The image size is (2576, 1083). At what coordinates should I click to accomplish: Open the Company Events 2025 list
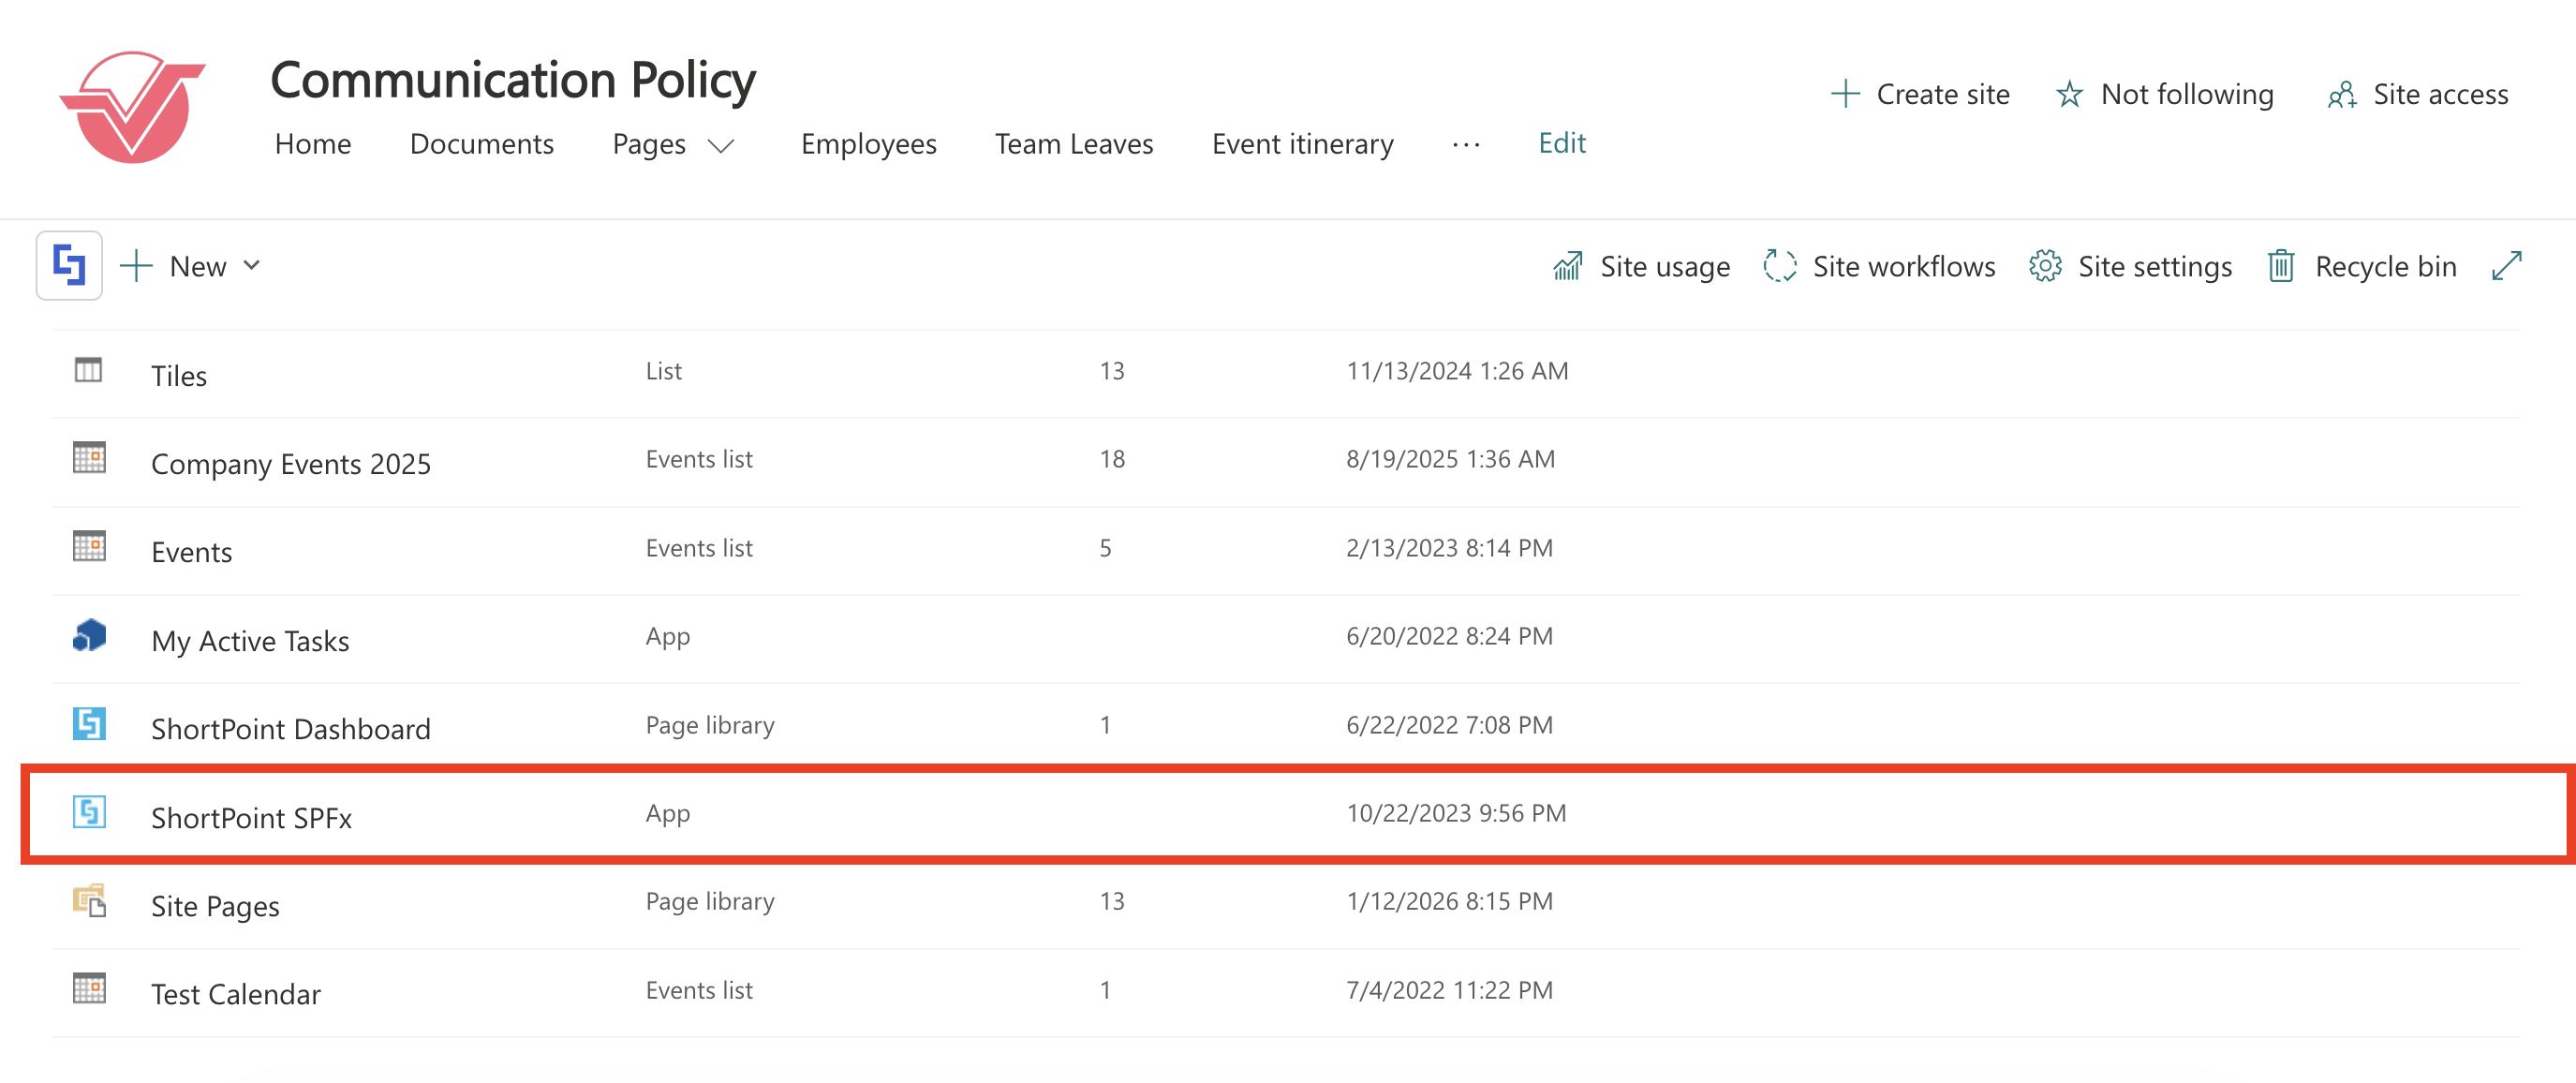click(x=290, y=464)
